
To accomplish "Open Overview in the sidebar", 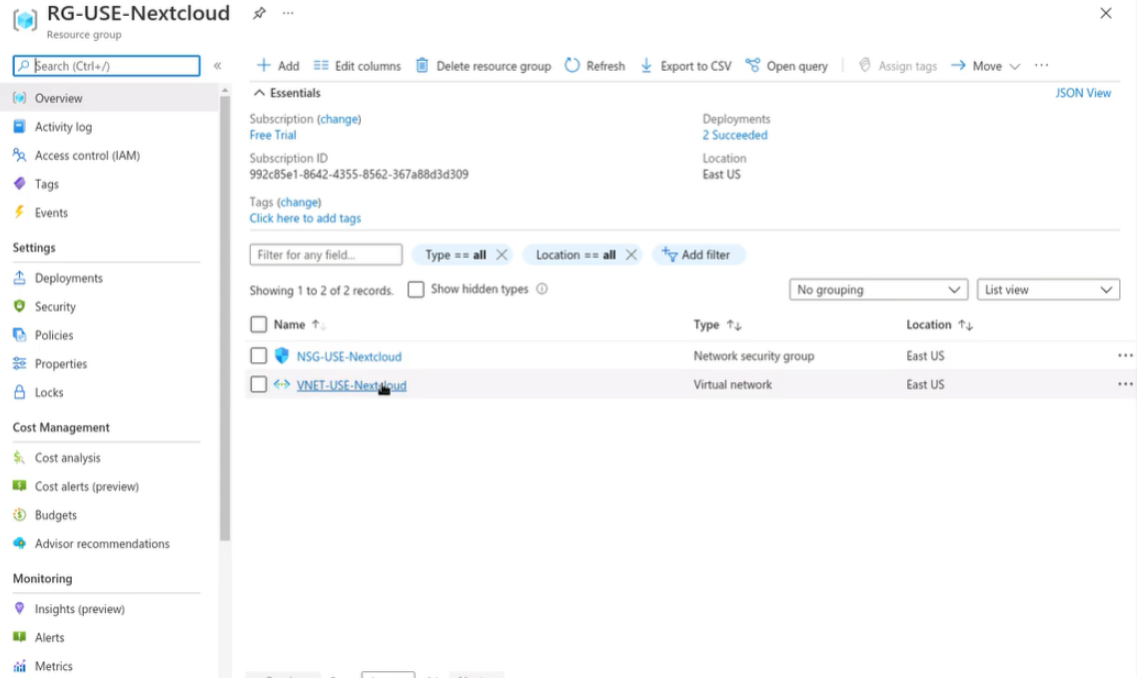I will coord(58,98).
